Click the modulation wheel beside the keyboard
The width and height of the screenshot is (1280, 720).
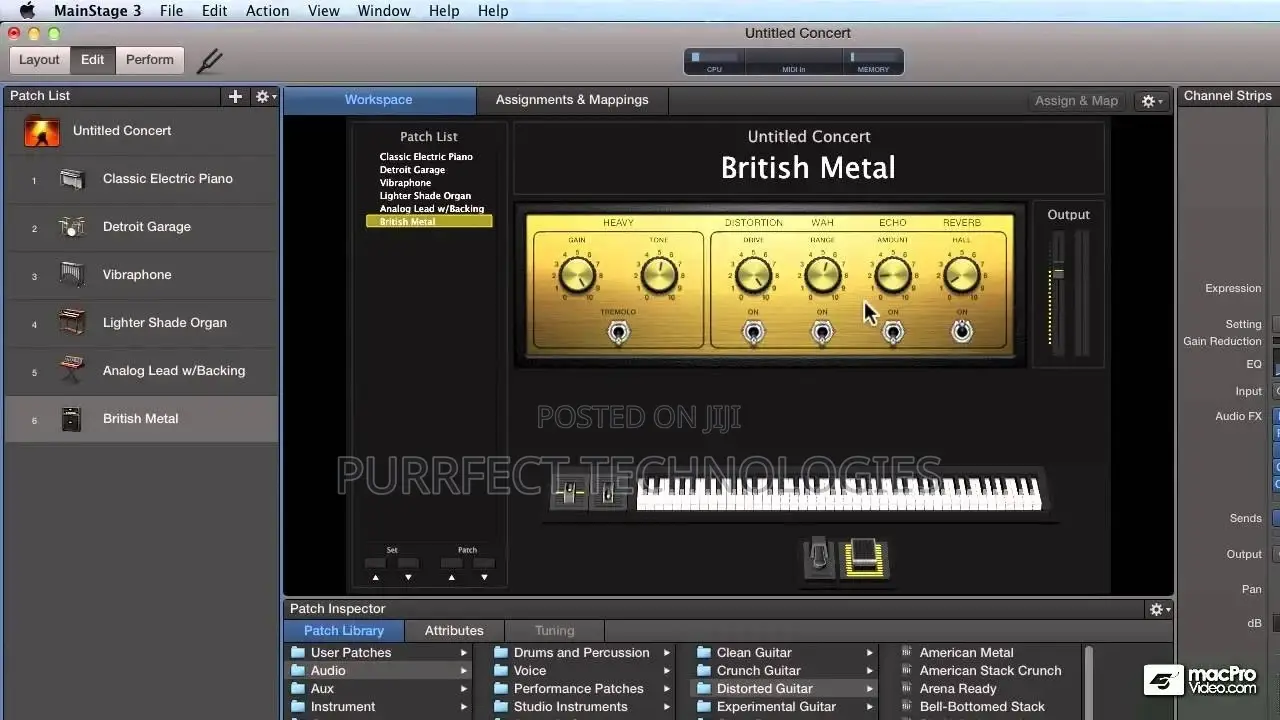pyautogui.click(x=606, y=493)
